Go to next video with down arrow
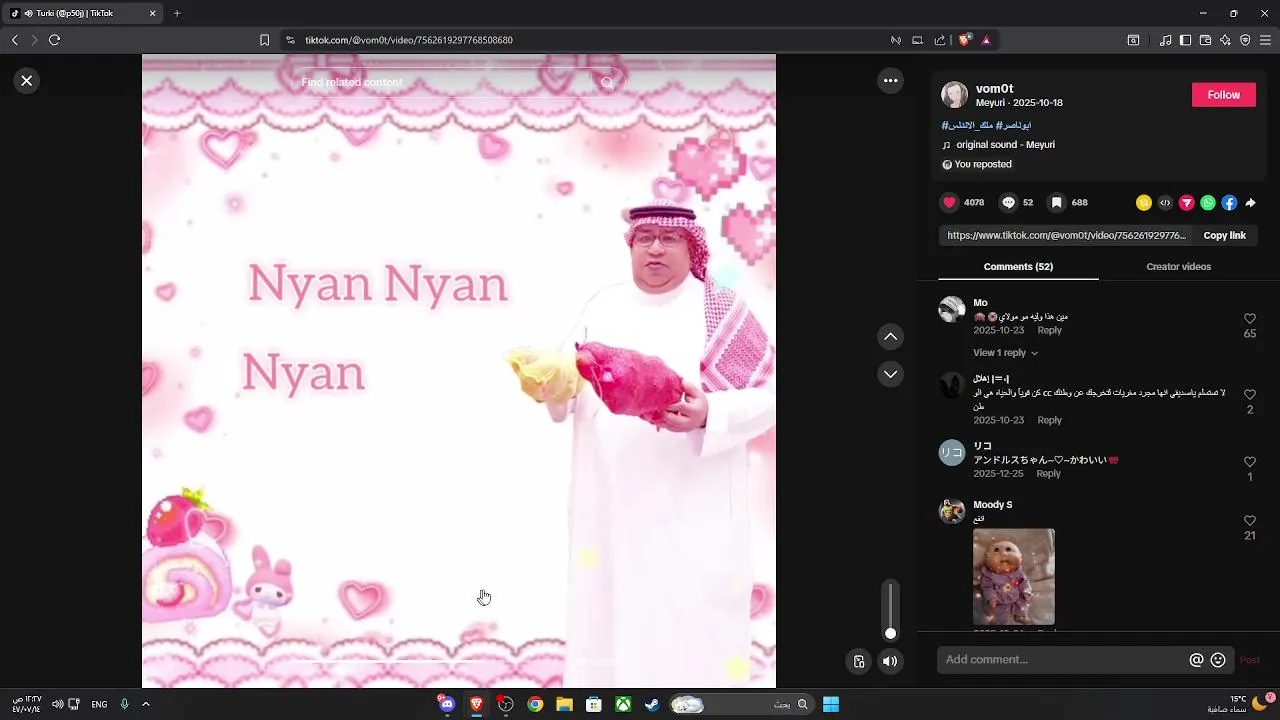 click(890, 374)
